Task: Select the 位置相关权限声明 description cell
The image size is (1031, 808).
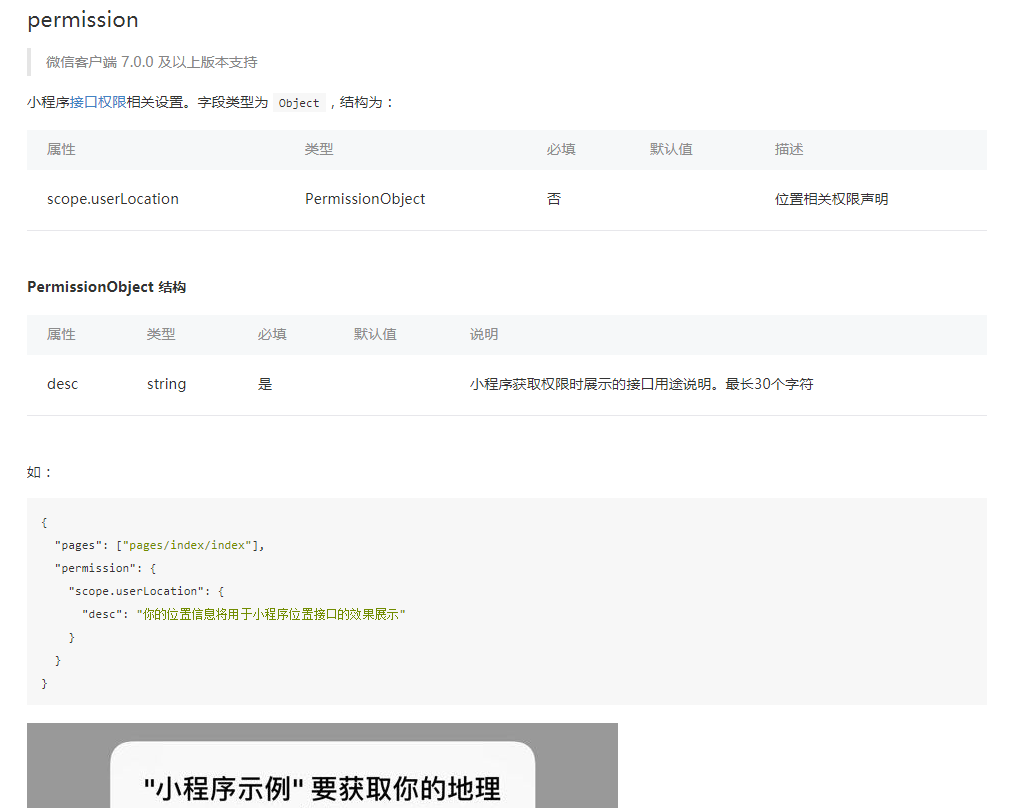Action: [831, 199]
